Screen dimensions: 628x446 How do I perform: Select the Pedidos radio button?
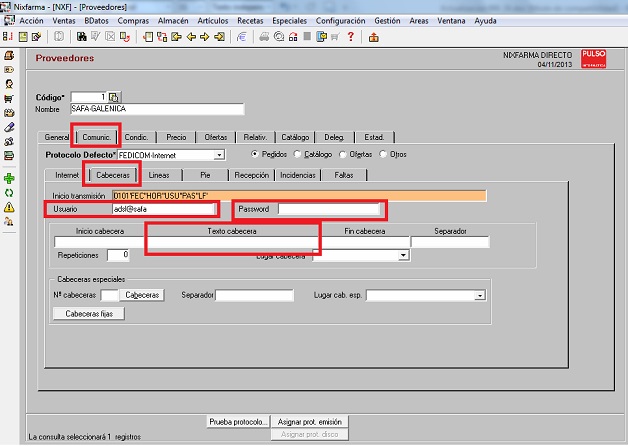coord(255,154)
